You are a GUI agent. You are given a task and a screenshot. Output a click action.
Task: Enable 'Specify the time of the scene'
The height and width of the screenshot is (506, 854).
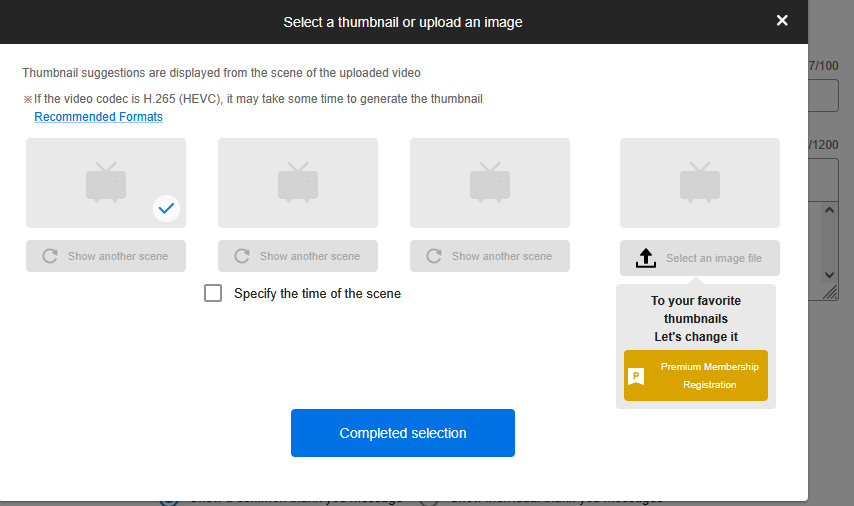213,293
